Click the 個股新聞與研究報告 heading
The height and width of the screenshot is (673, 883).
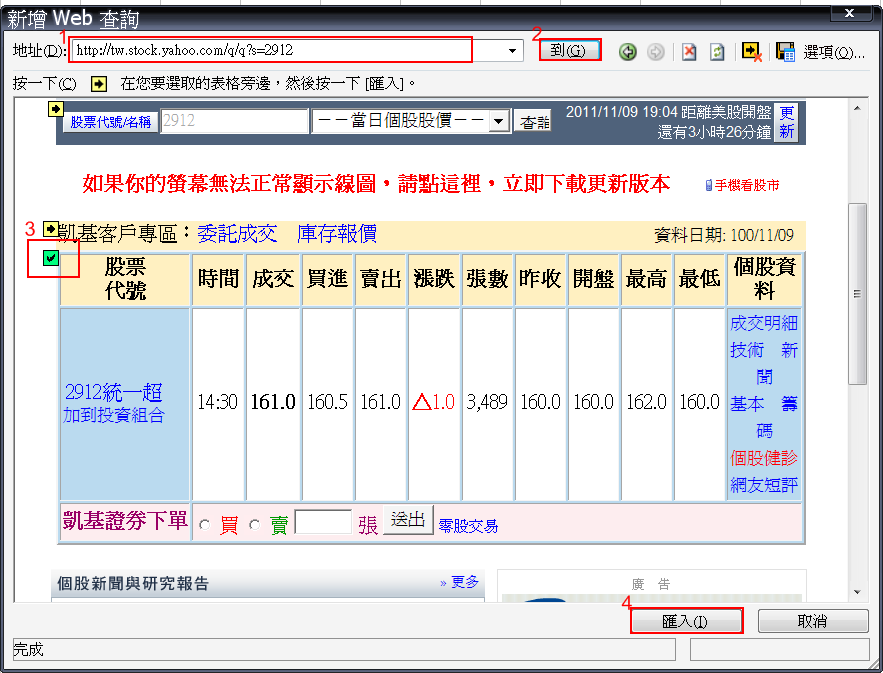pos(133,583)
